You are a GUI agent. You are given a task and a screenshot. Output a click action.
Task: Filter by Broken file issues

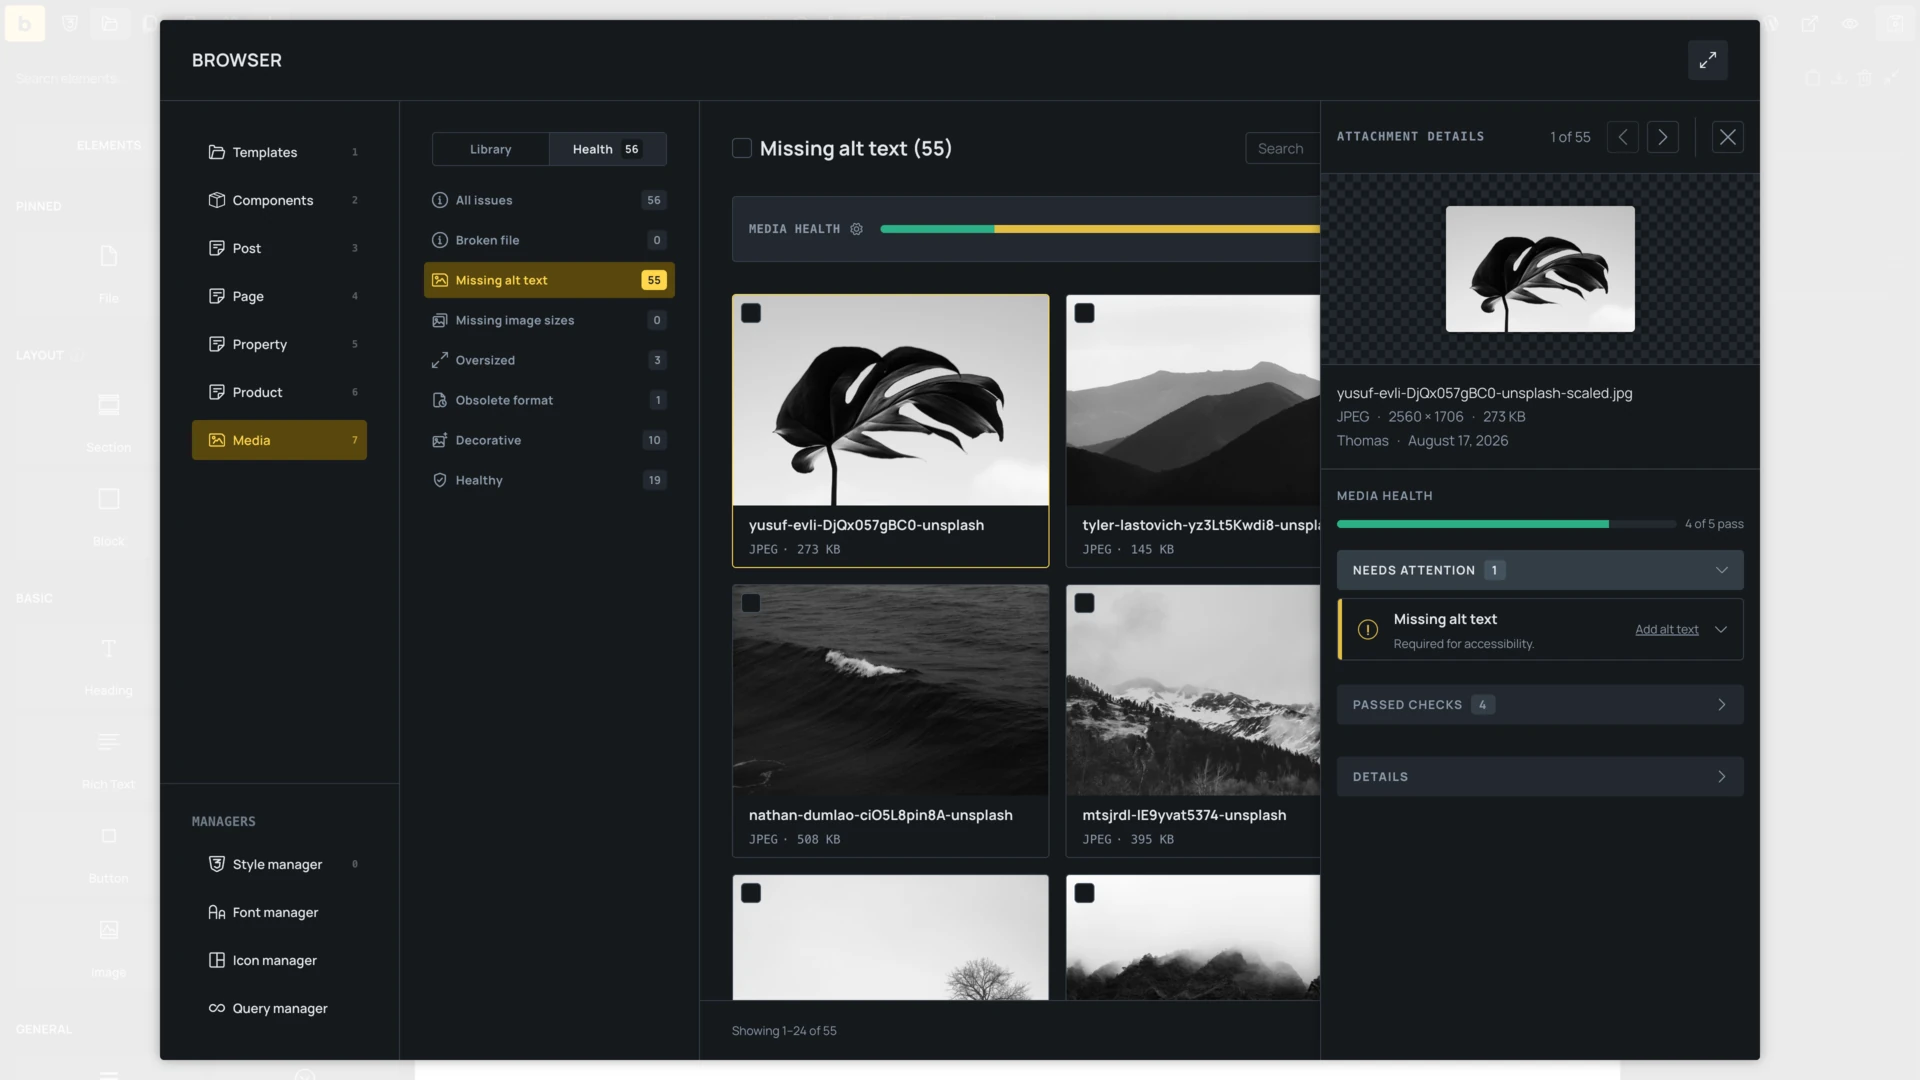pos(549,240)
